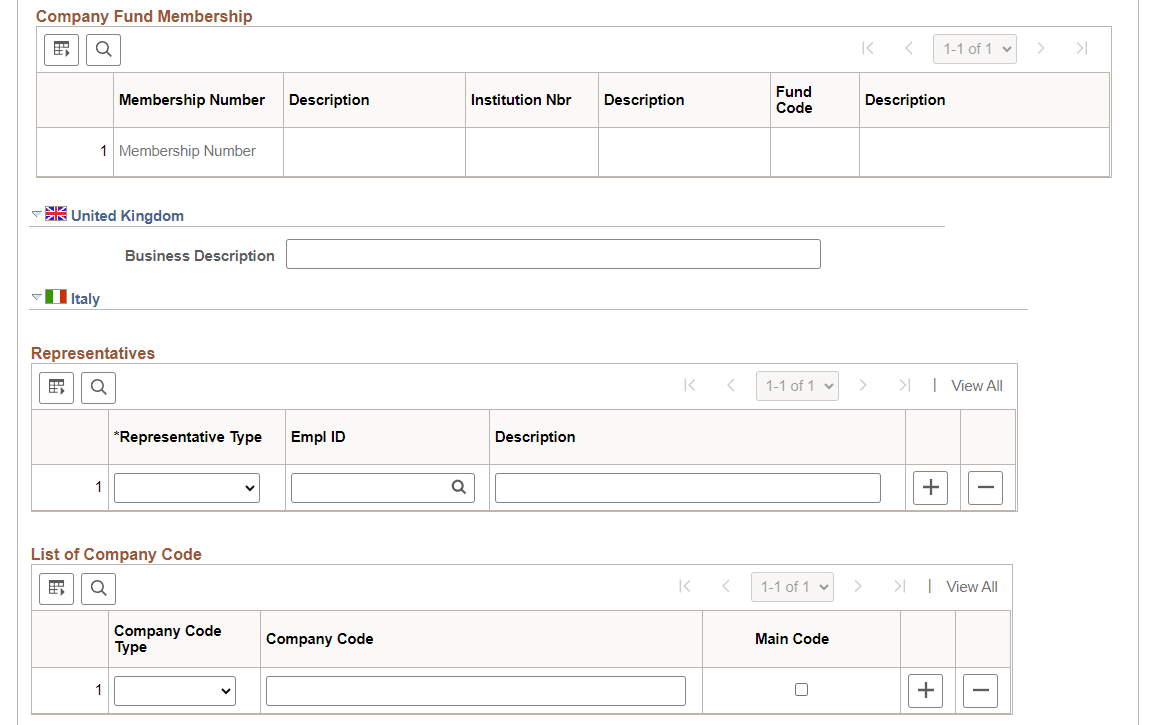Open Find in the Company Fund Membership grid
Viewport: 1159px width, 725px height.
click(x=103, y=49)
